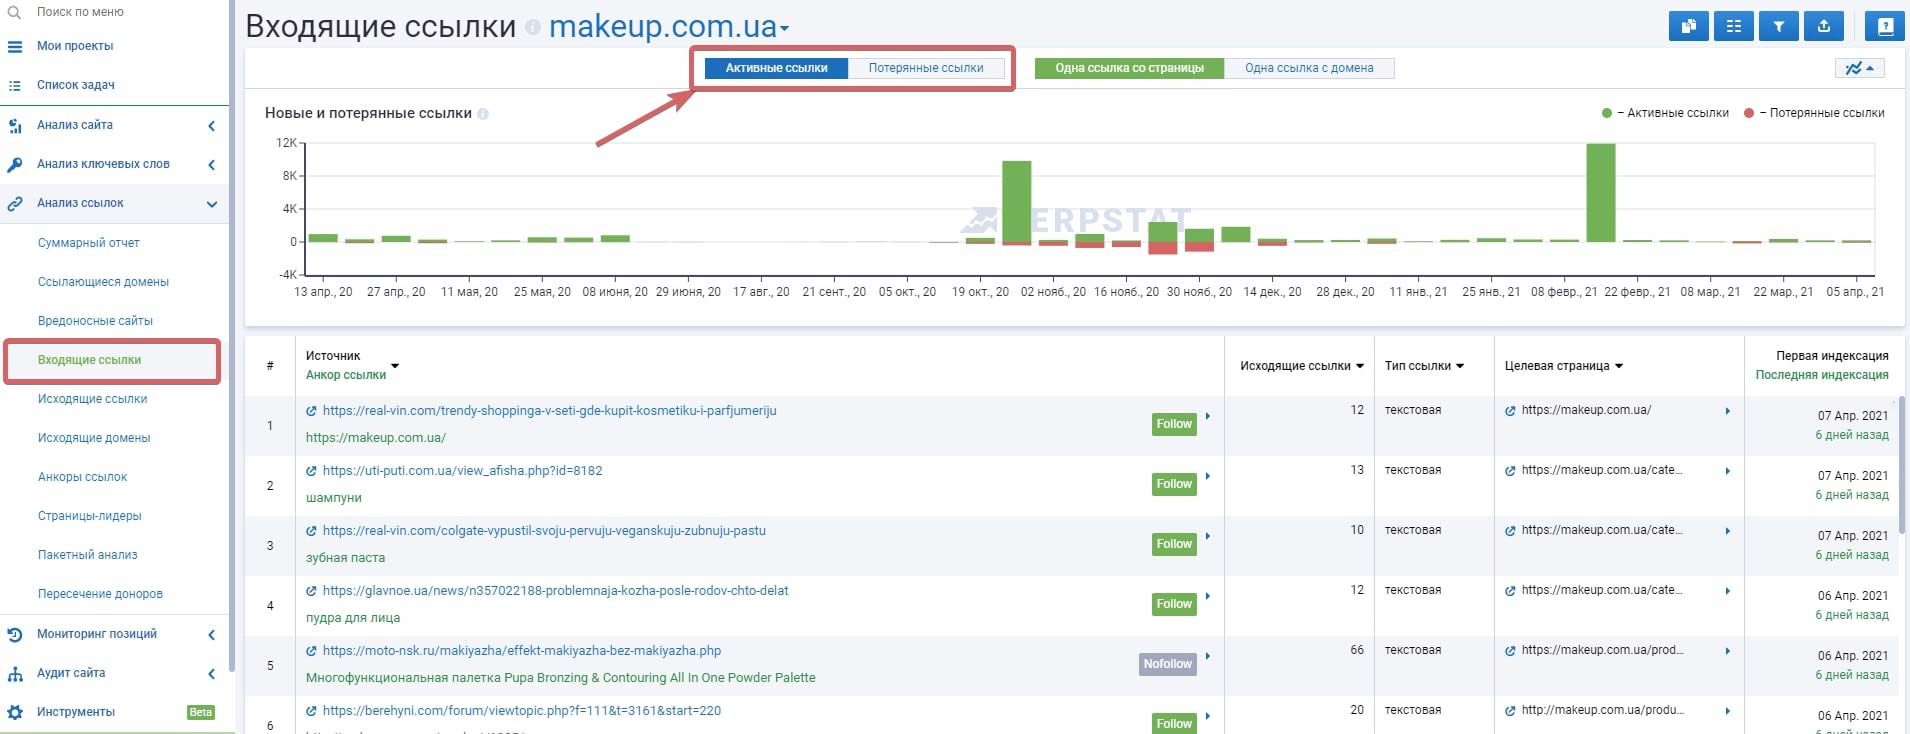This screenshot has width=1910, height=734.
Task: Open the funnel filter button
Action: click(1778, 27)
